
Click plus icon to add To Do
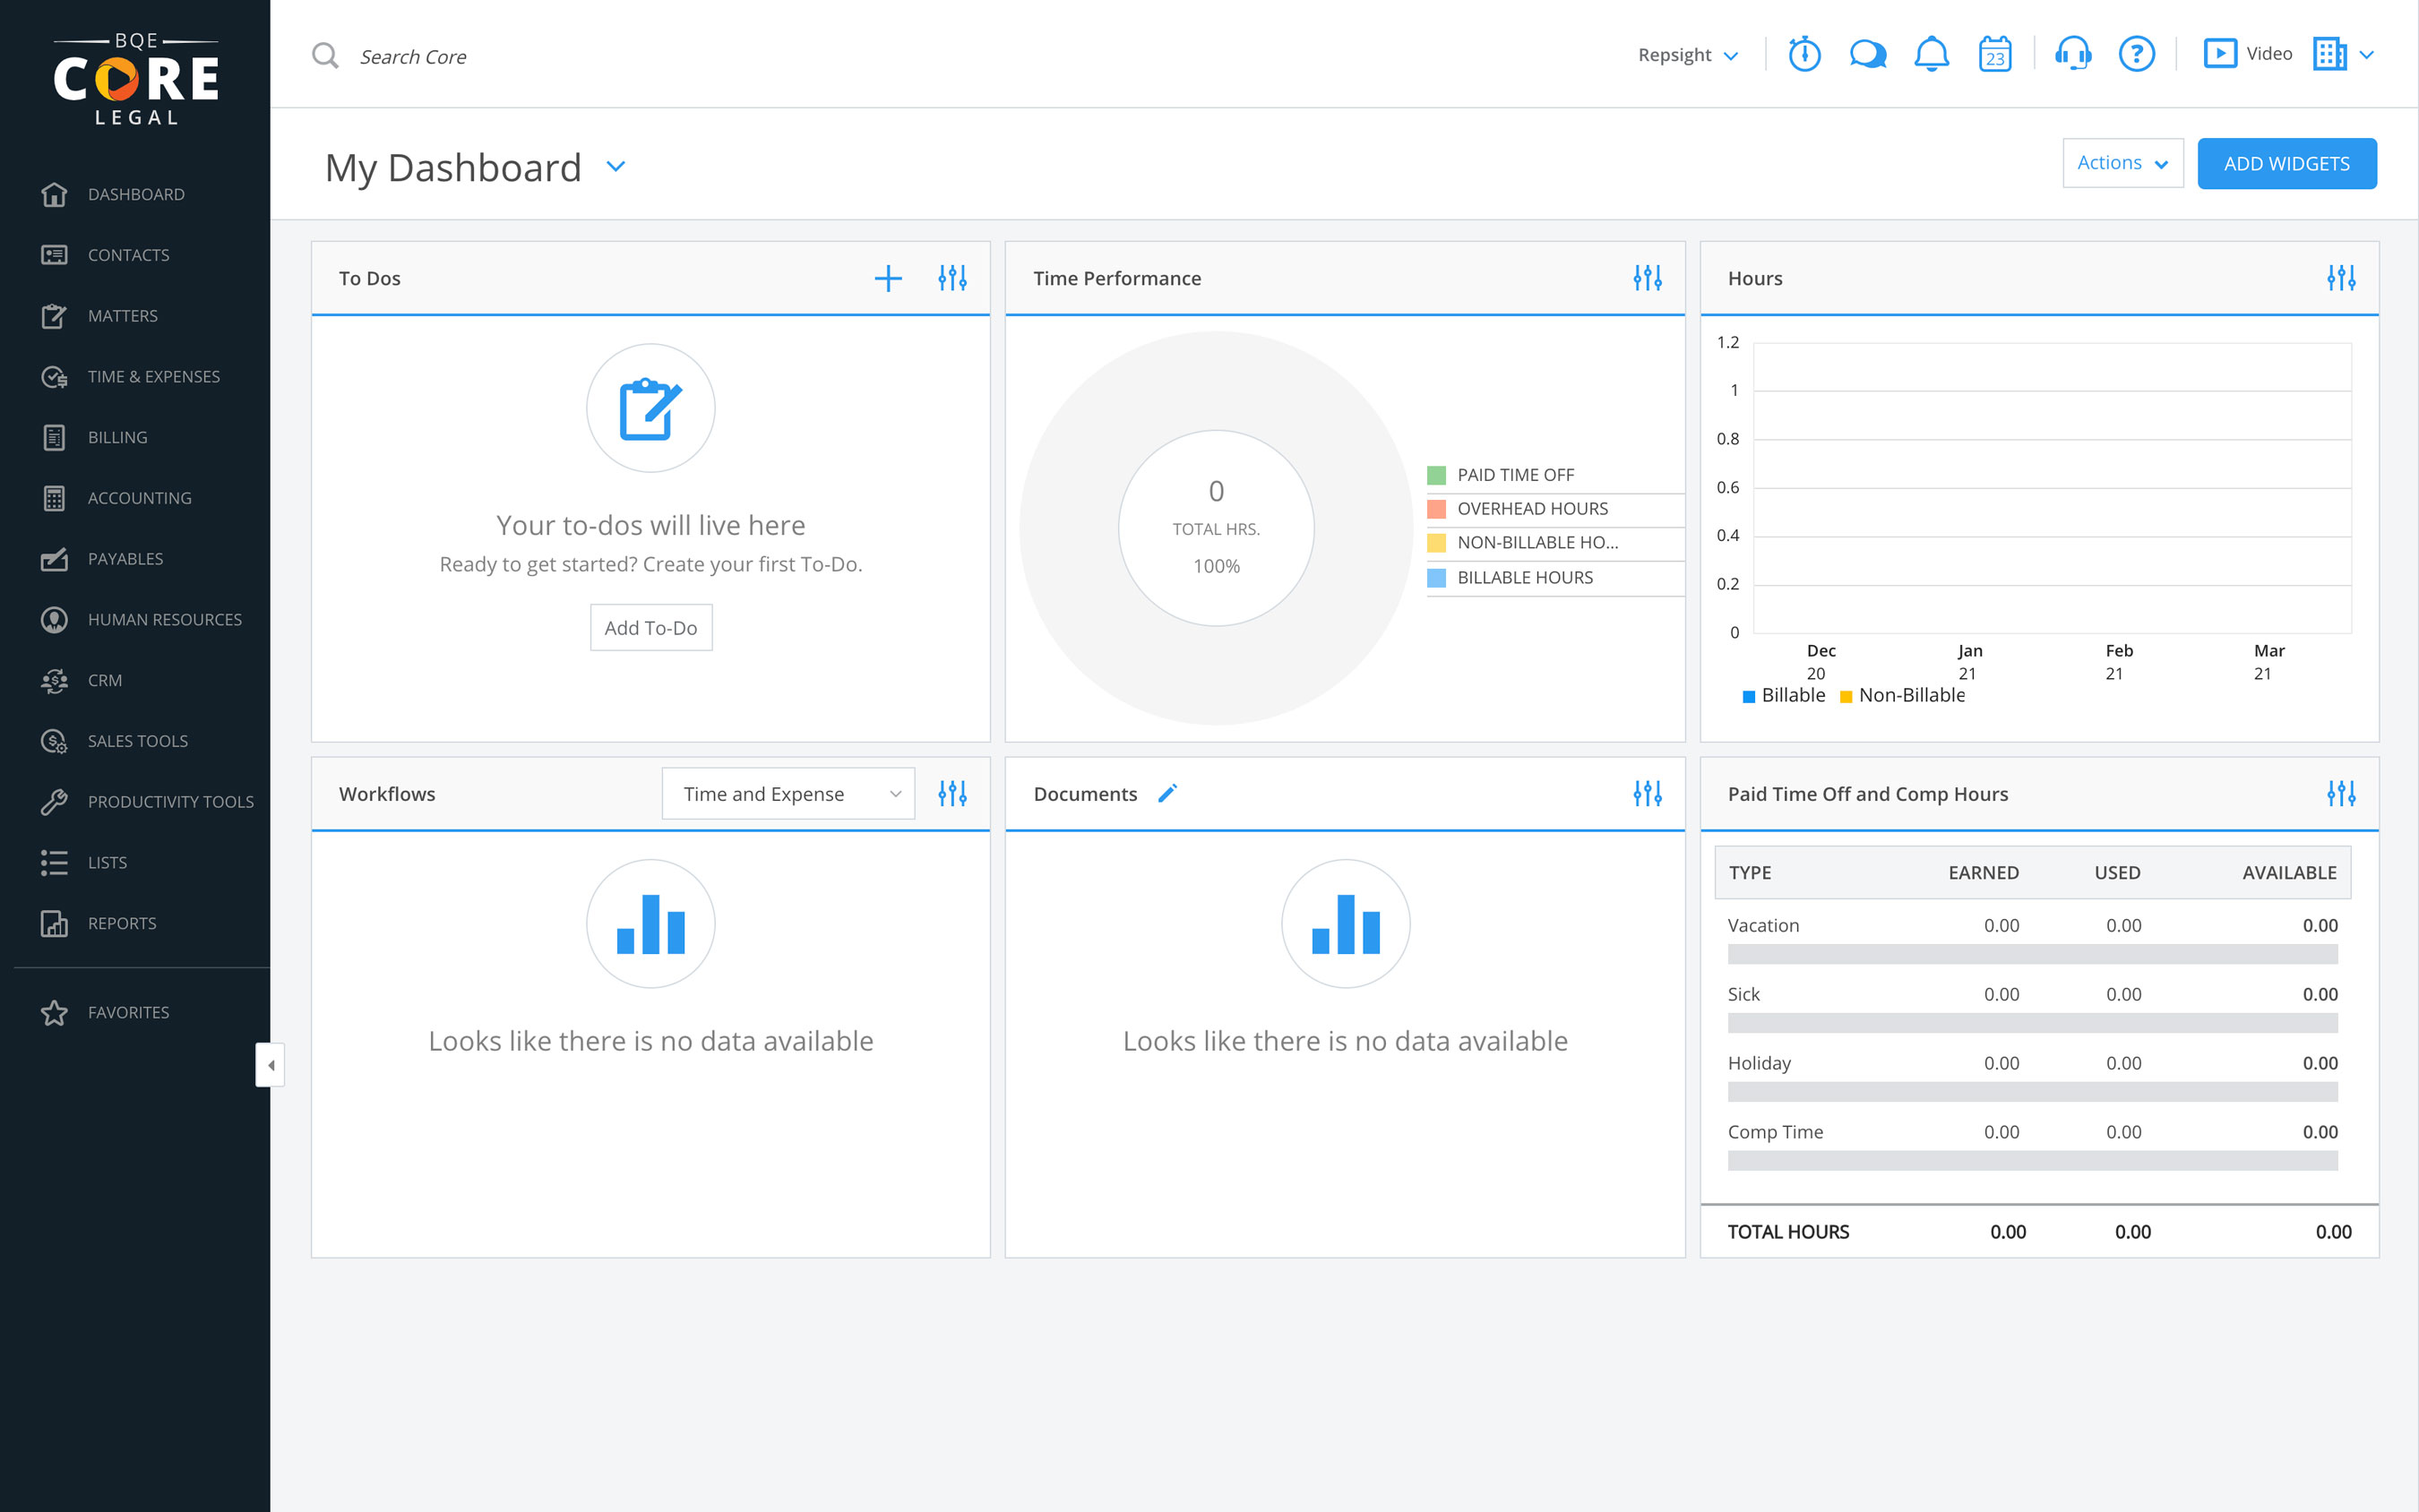(x=888, y=278)
